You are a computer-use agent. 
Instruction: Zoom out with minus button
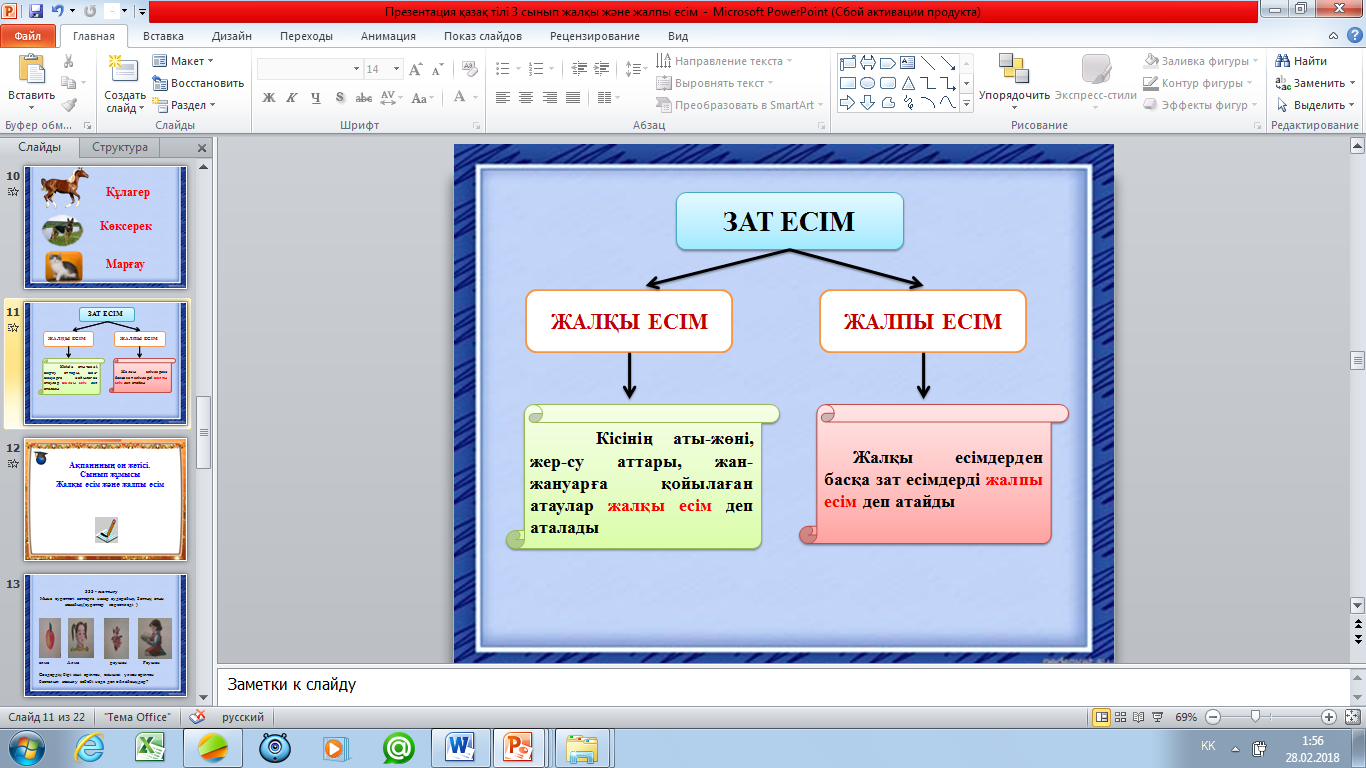click(x=1212, y=717)
